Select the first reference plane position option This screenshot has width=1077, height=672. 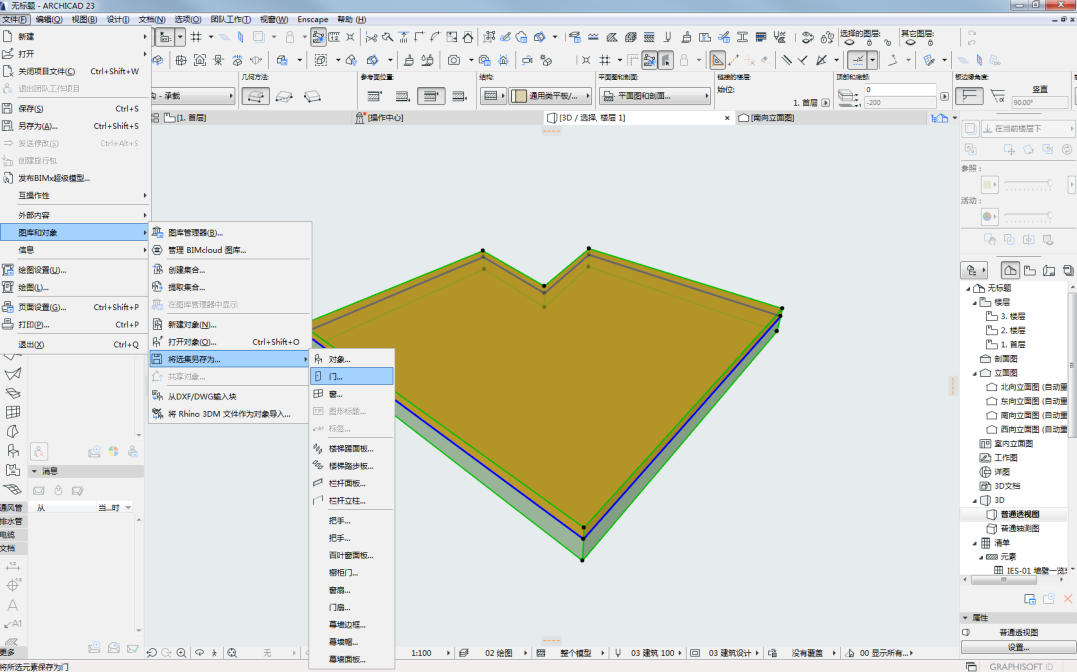coord(374,96)
